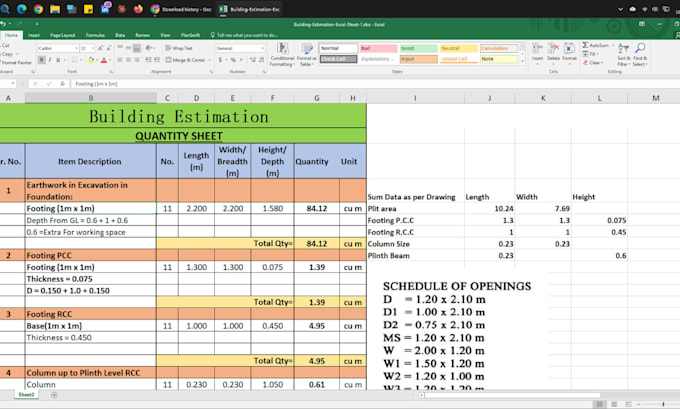Click the Decrease Indent icon
The width and height of the screenshot is (680, 409).
(148, 60)
